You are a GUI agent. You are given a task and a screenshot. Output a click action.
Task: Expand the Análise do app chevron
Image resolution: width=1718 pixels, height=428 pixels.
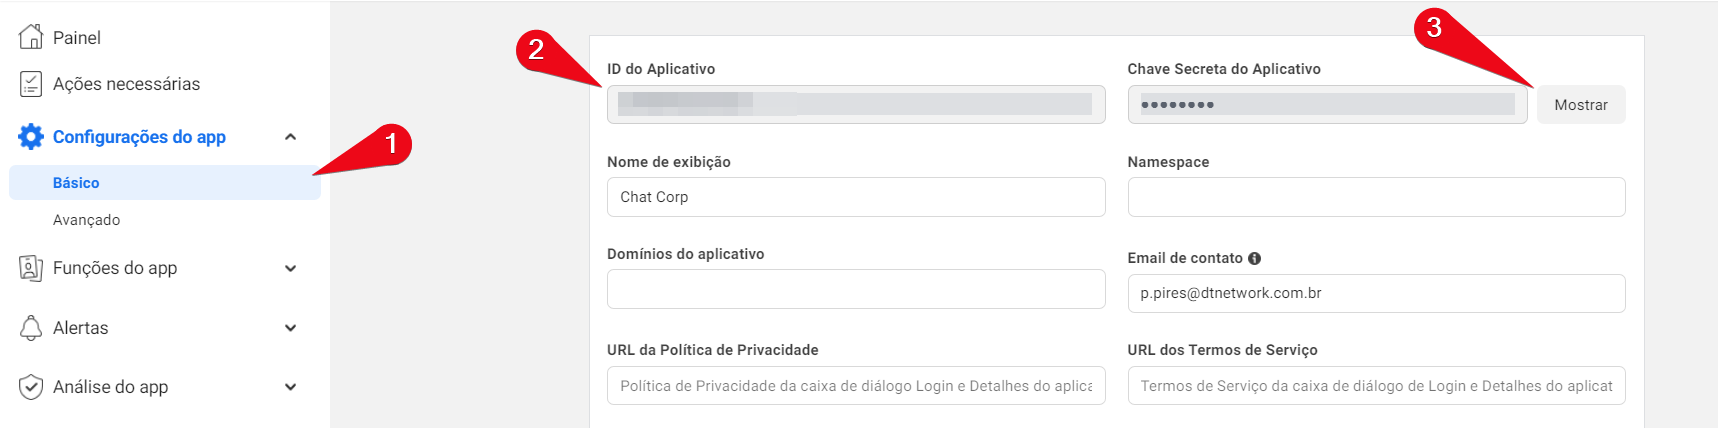[x=290, y=387]
